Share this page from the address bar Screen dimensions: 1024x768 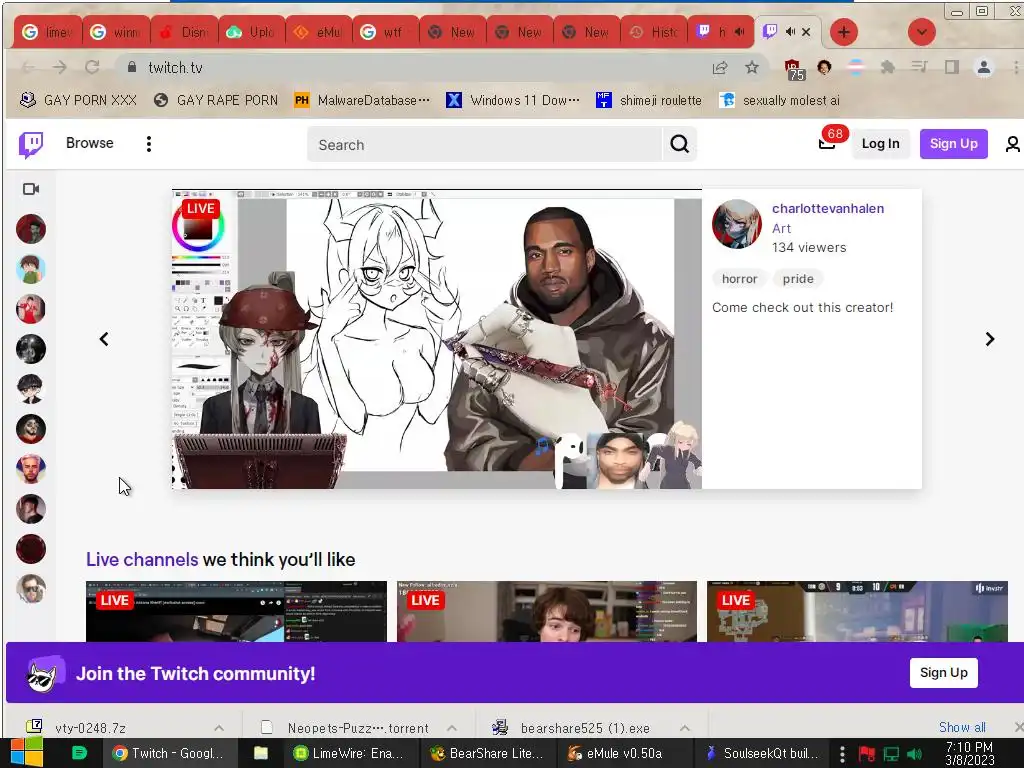click(720, 67)
